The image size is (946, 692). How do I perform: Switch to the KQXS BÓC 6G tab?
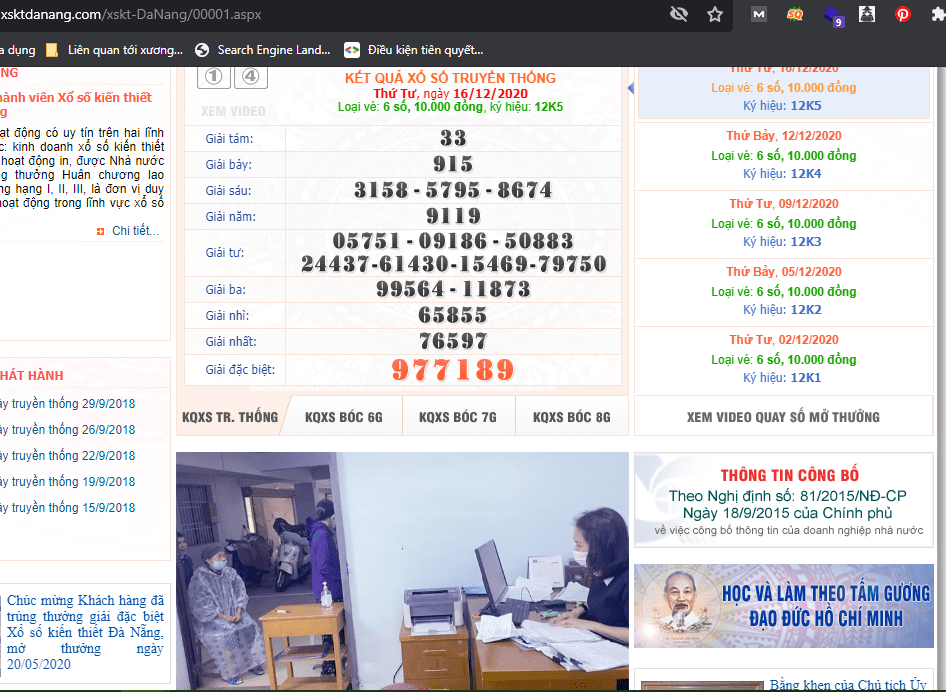(343, 415)
